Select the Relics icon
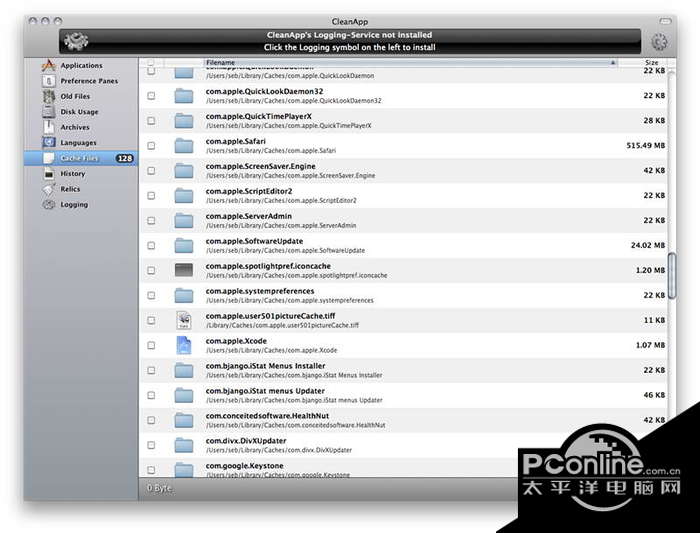The height and width of the screenshot is (533, 700). coord(48,189)
